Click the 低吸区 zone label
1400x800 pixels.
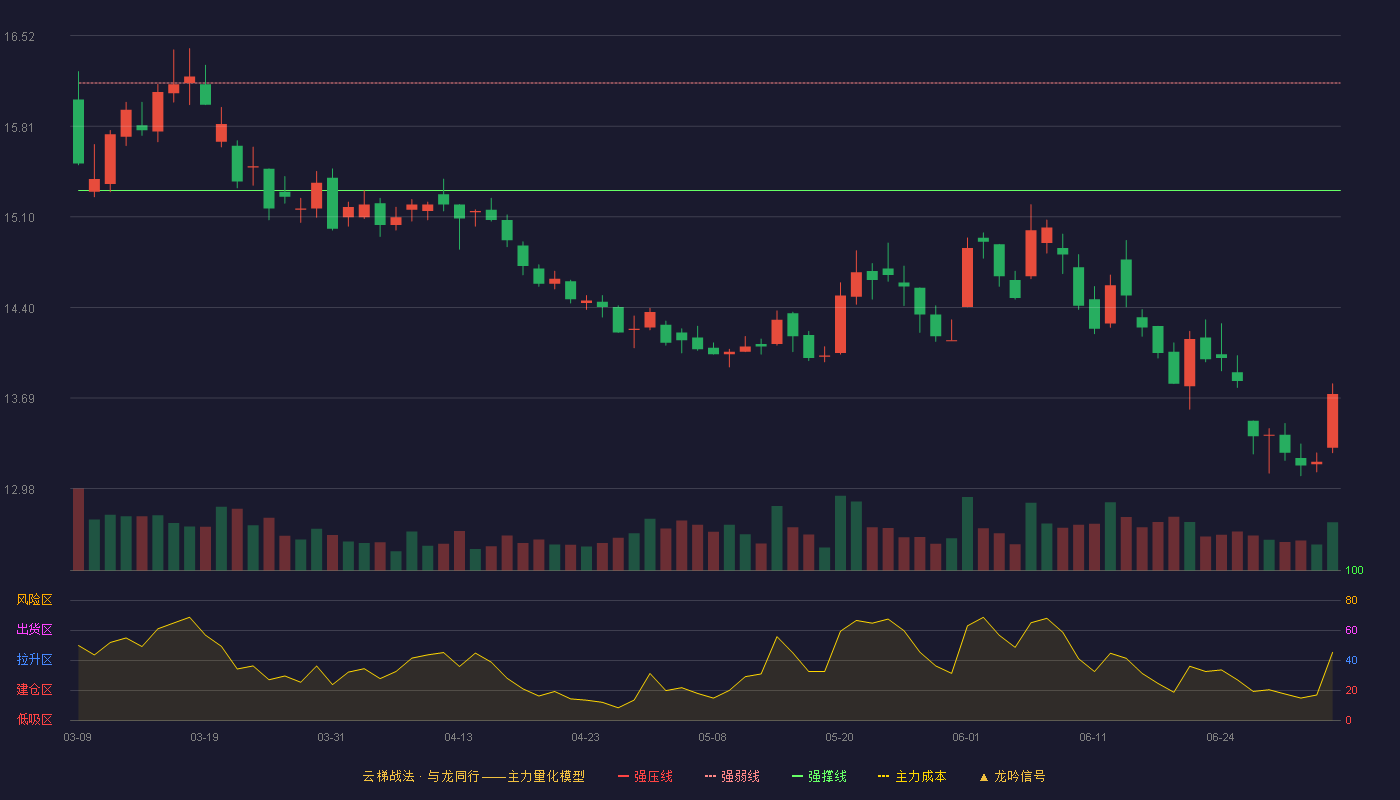tap(34, 720)
